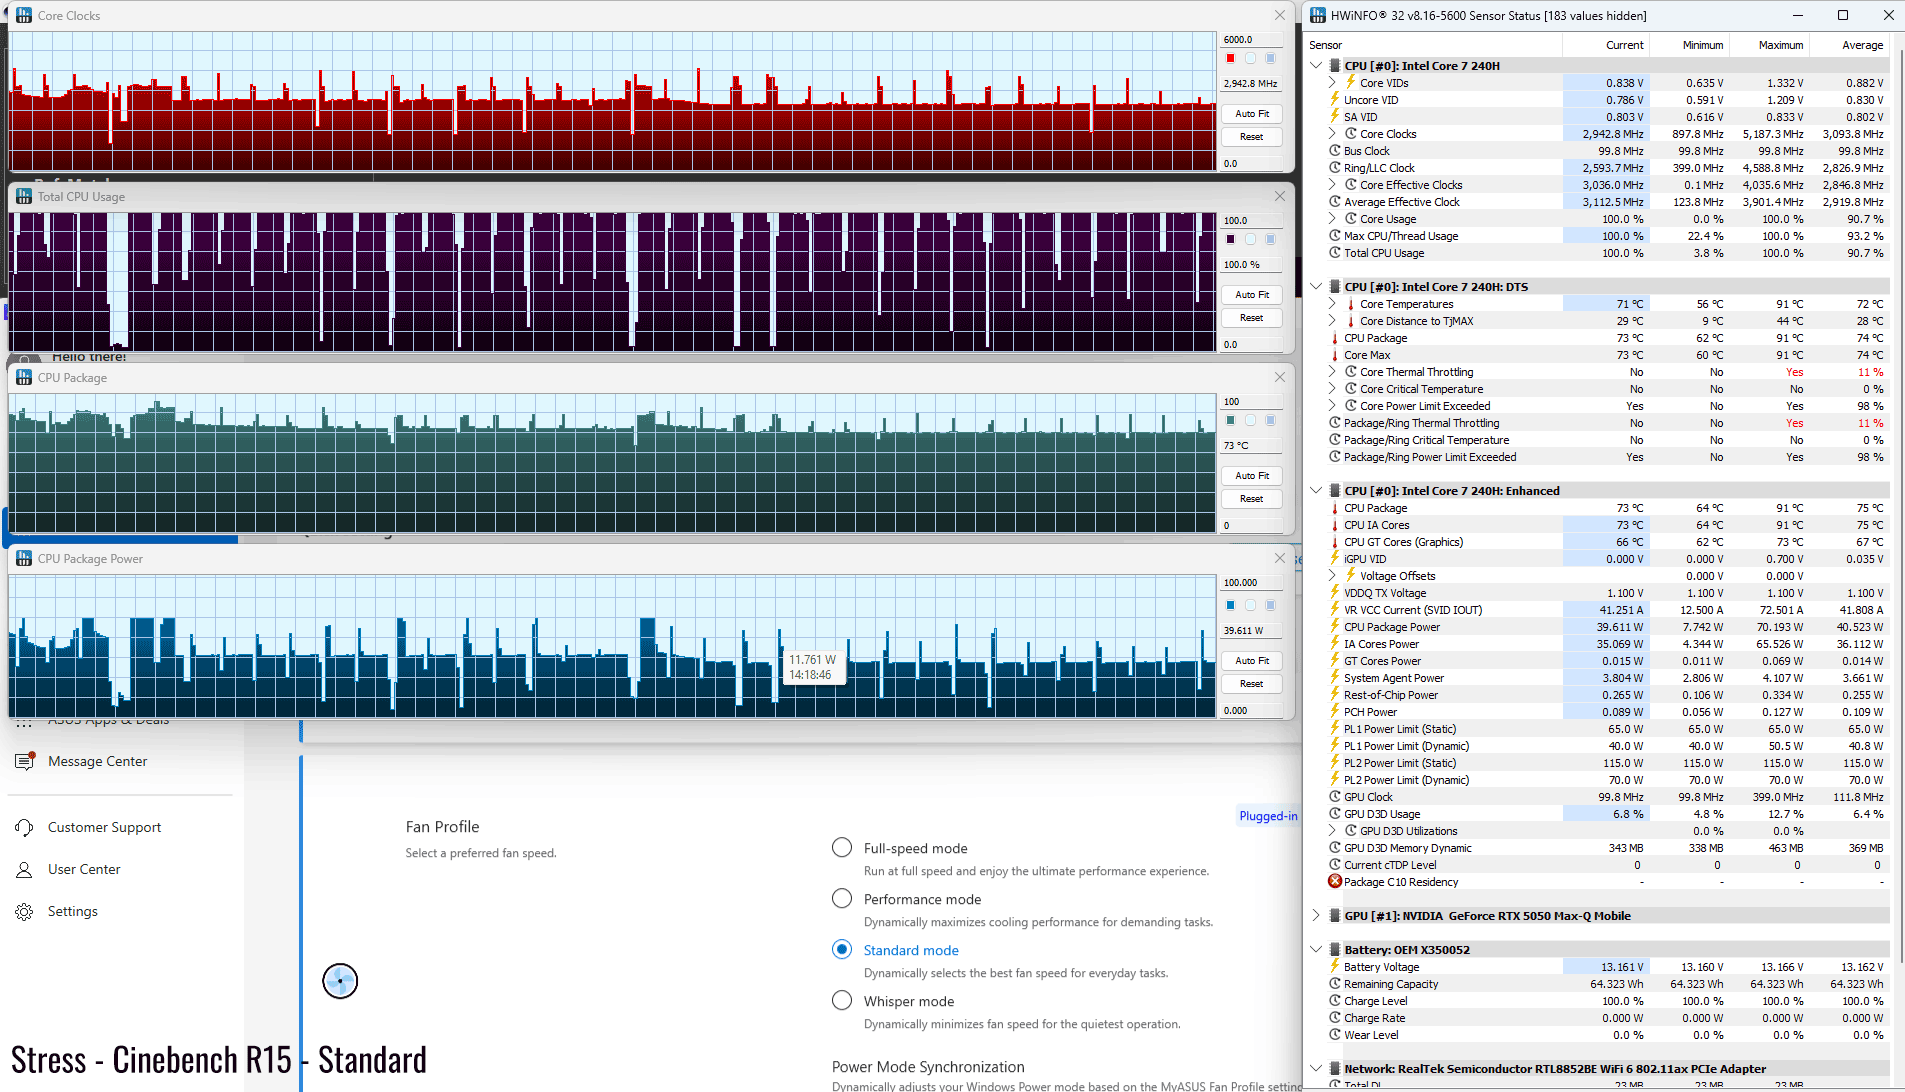Click the clock icon beside Ring/LLC Clock
Screen dimensions: 1905x1092
pos(1334,167)
